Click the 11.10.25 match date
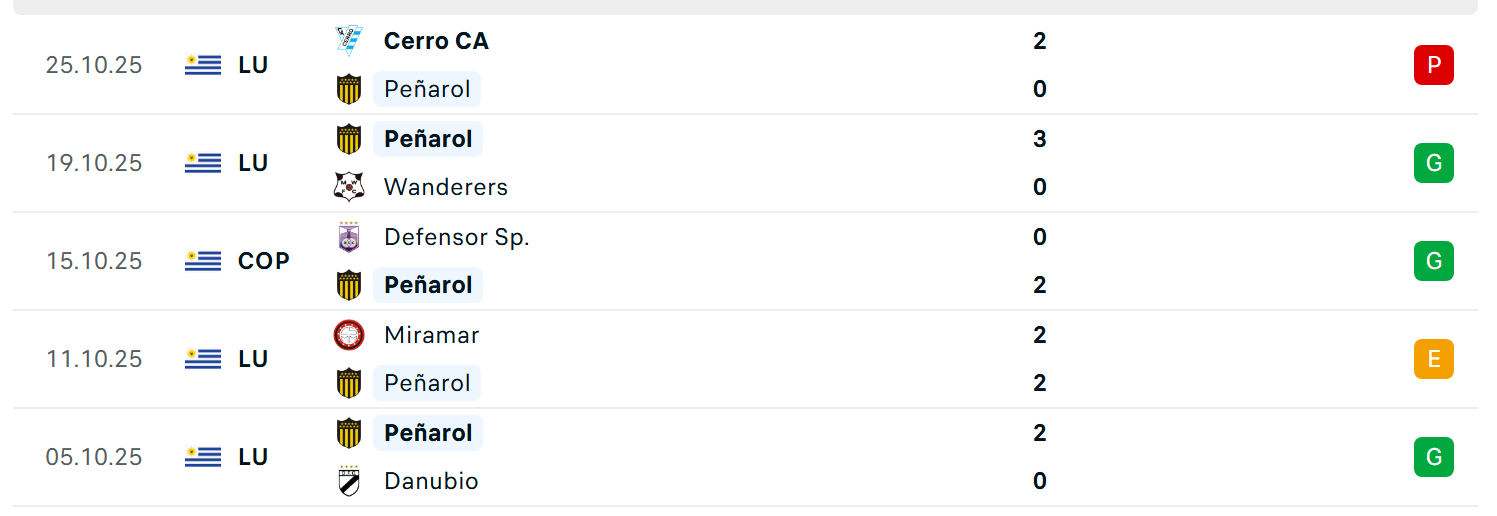 [94, 359]
